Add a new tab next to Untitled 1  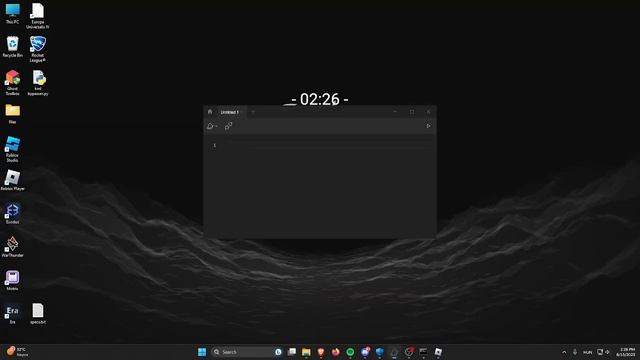(x=253, y=112)
